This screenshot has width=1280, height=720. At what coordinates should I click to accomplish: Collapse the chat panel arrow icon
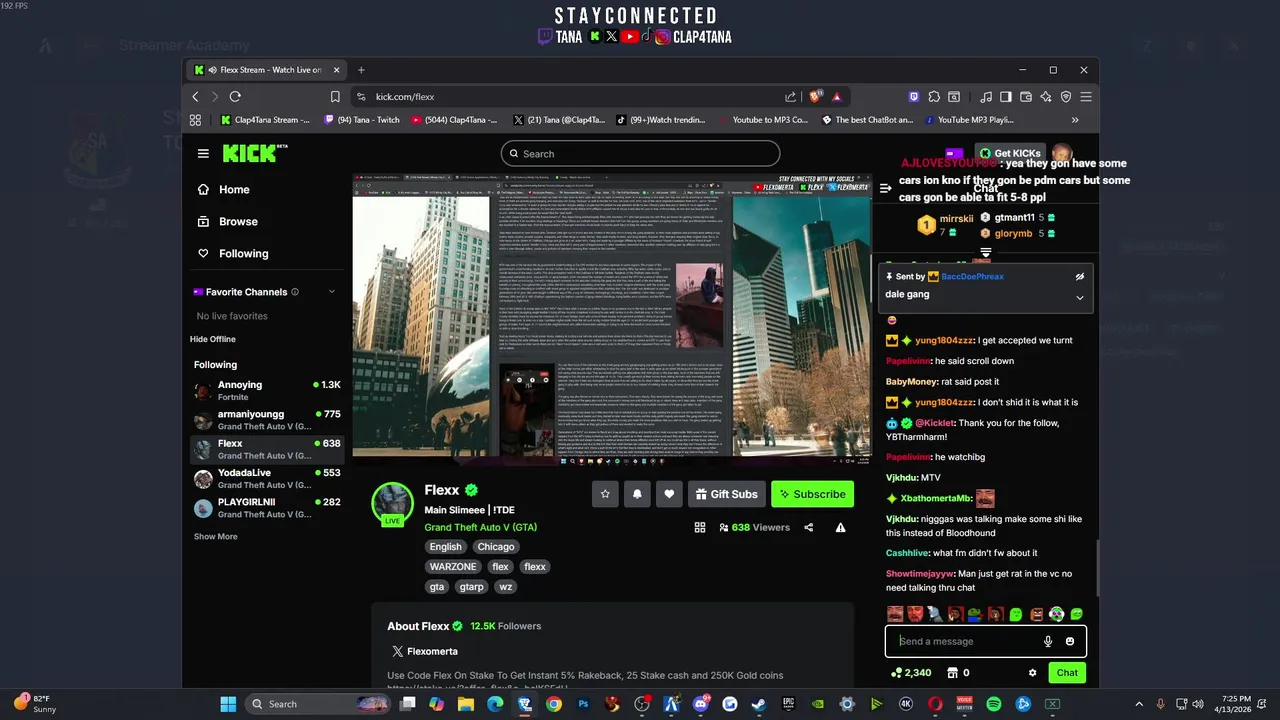click(885, 188)
